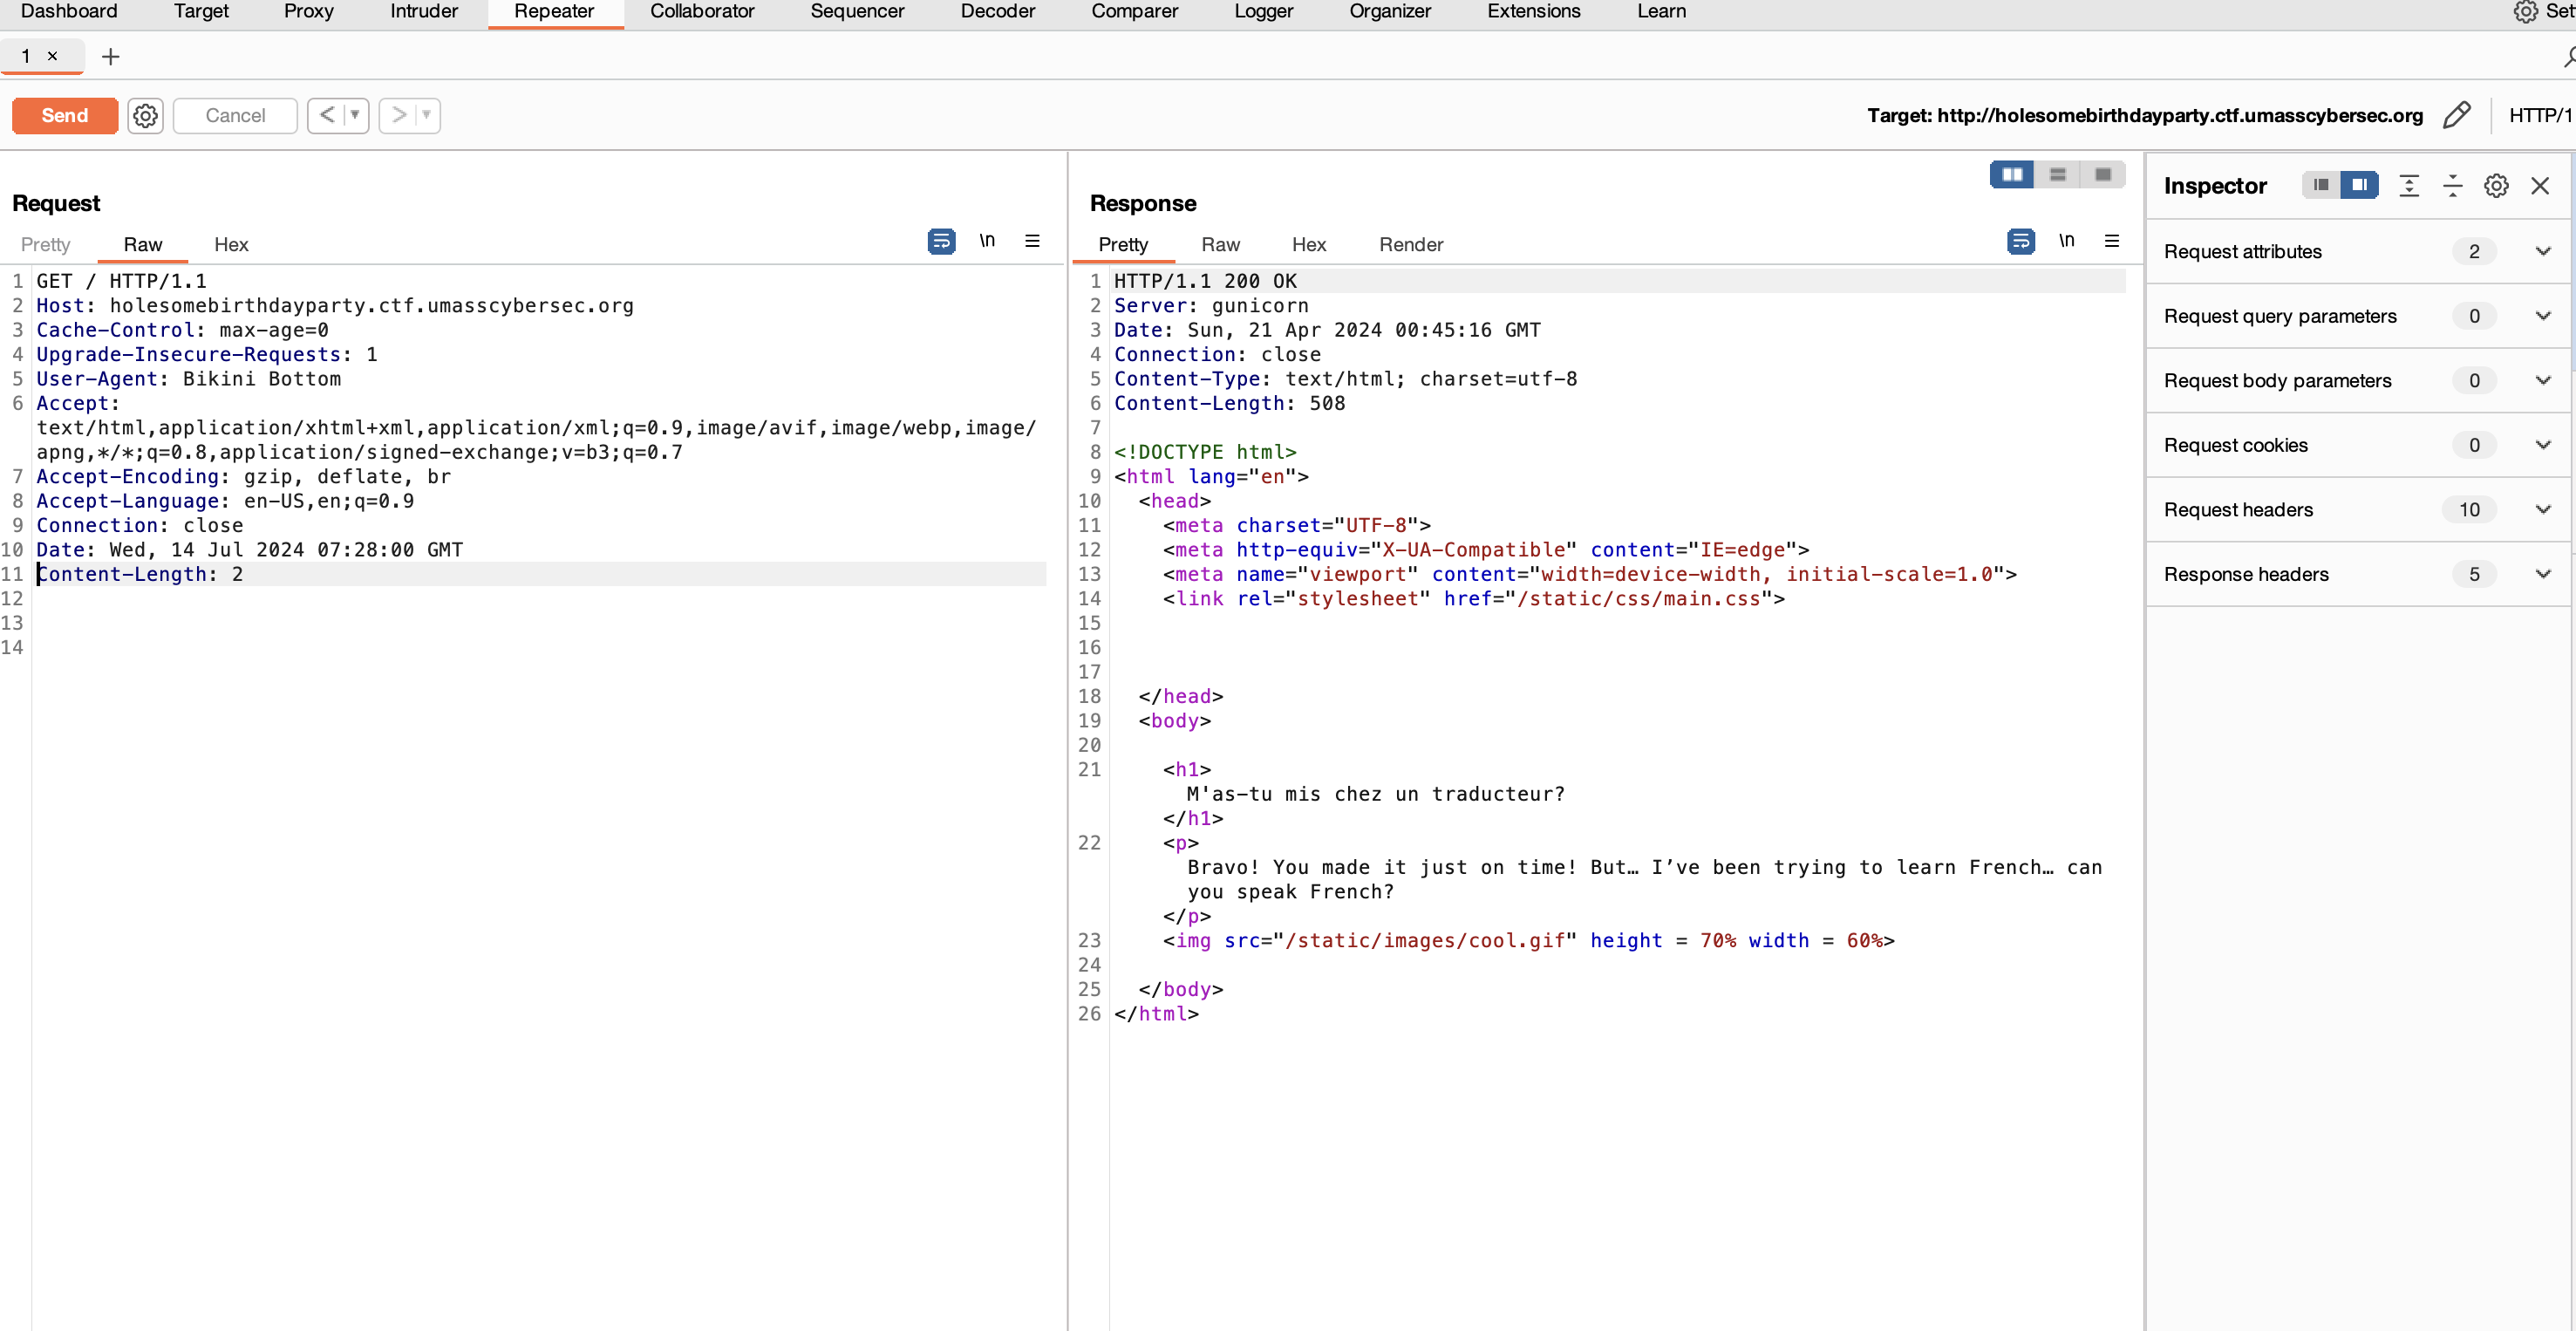Select Request Raw view tab

tap(143, 245)
